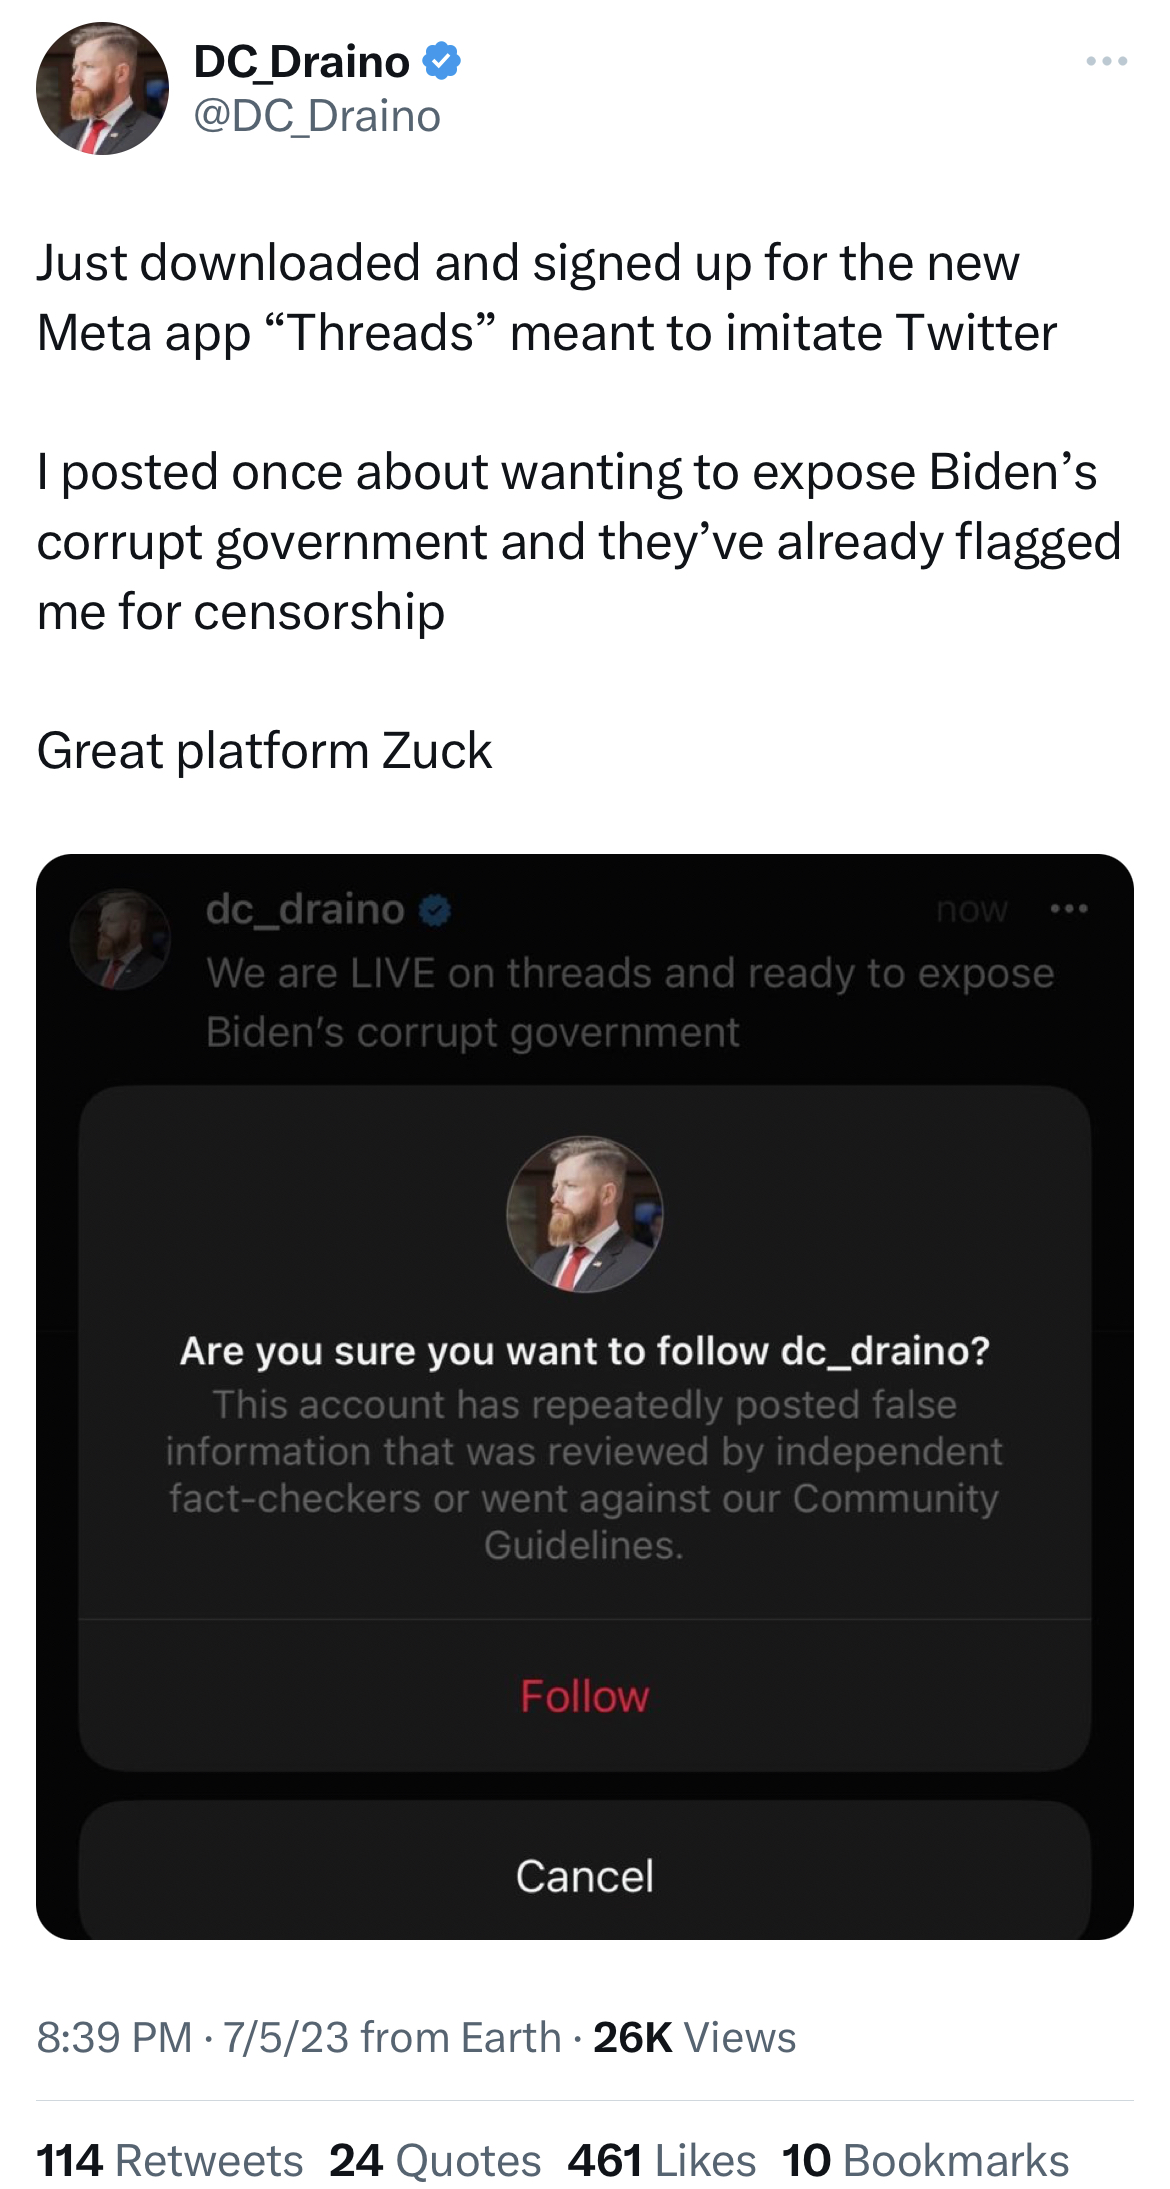View the 114 Retweets list
The height and width of the screenshot is (2189, 1170).
coord(169,2160)
